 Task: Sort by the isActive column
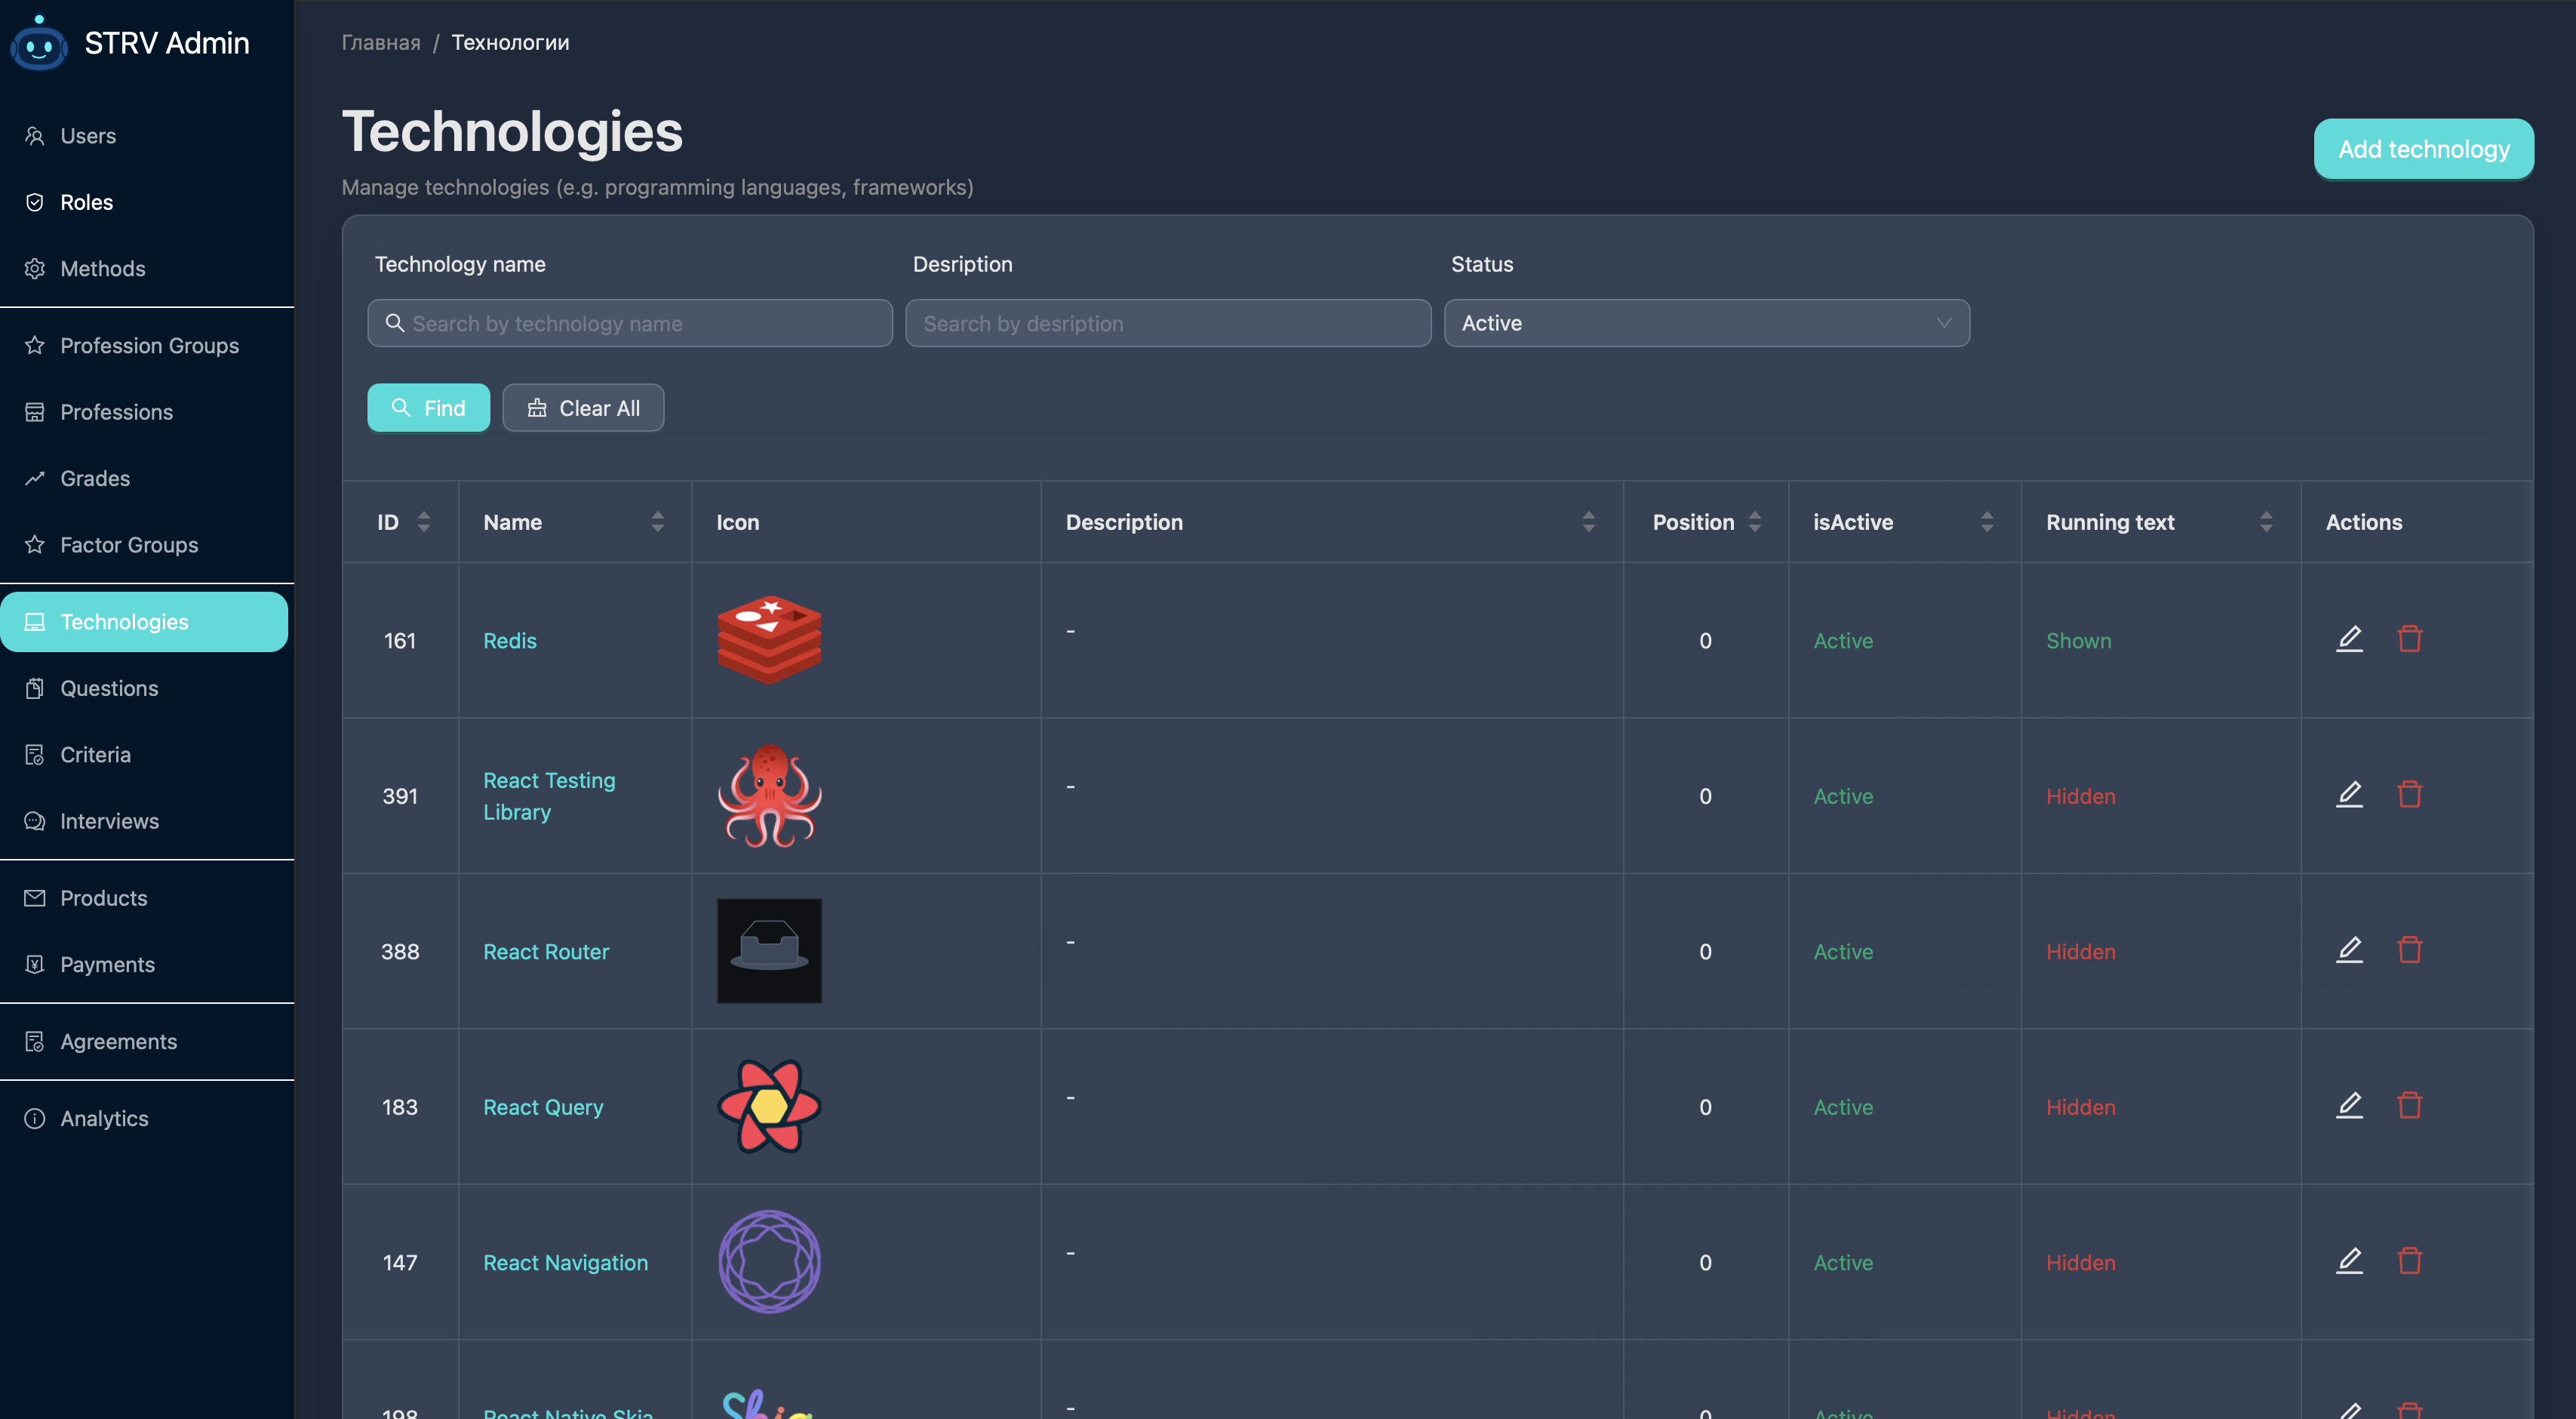[x=1986, y=522]
